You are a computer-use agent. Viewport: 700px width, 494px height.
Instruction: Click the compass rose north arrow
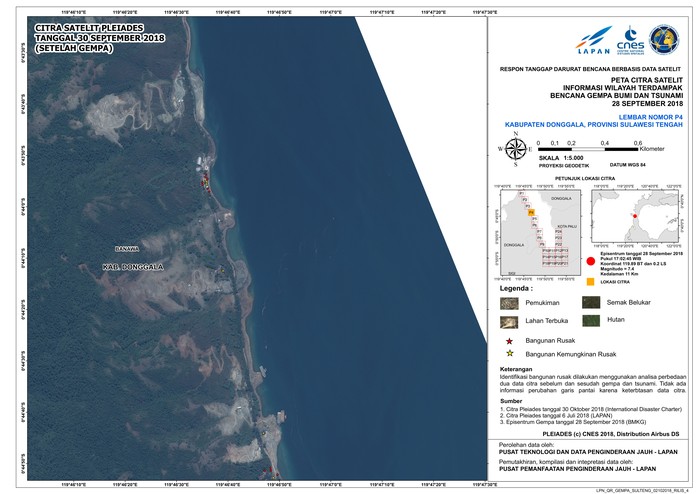[516, 151]
